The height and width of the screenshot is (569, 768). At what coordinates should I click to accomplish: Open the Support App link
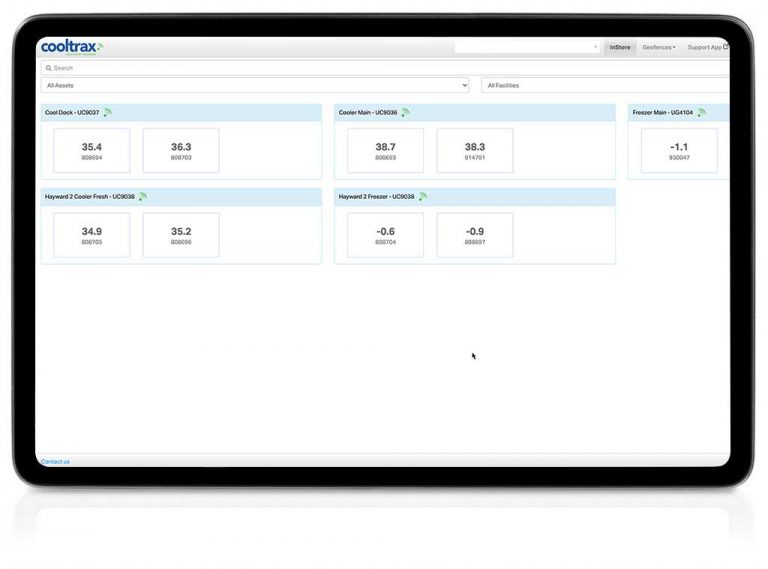706,47
